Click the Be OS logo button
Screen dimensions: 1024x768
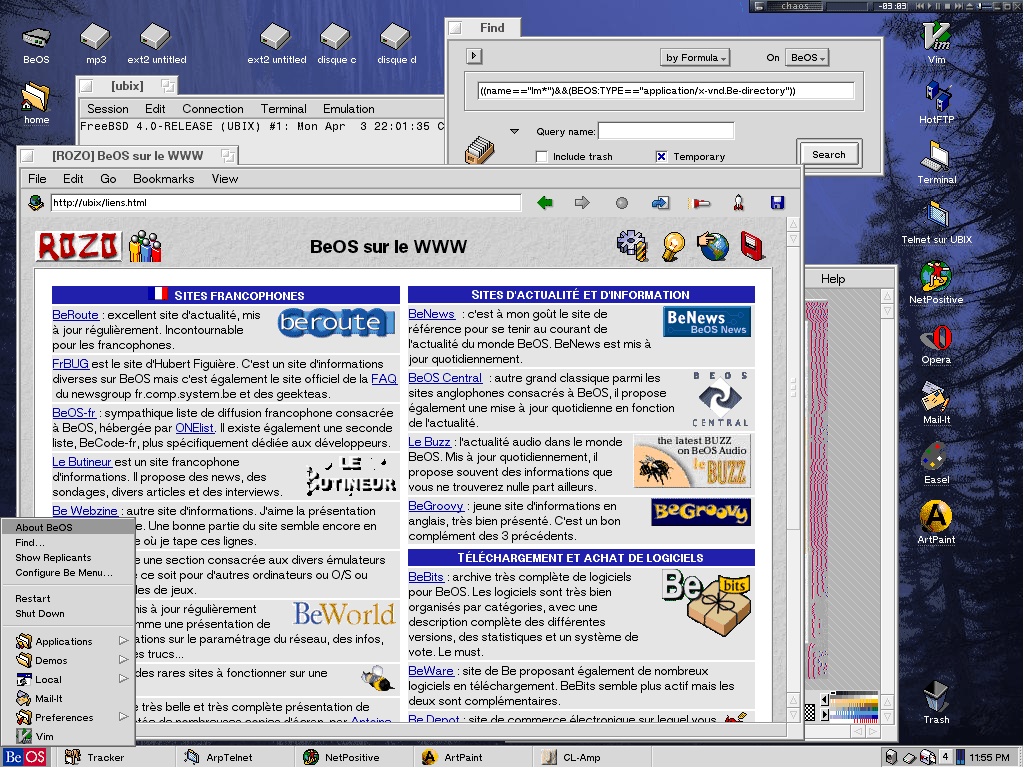25,758
